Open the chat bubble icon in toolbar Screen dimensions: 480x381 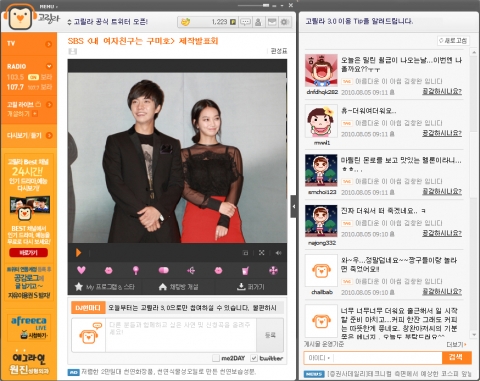click(x=246, y=22)
